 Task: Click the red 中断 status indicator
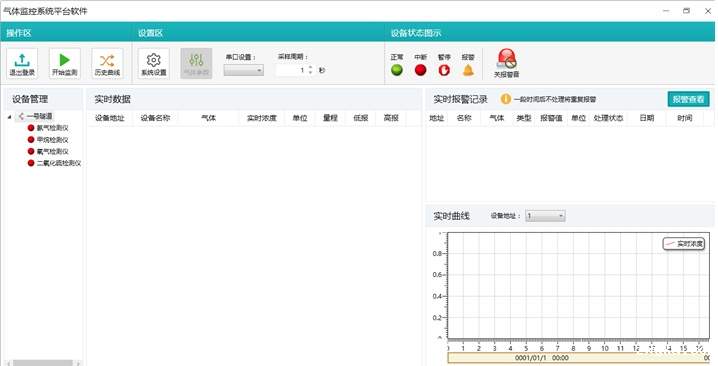pyautogui.click(x=420, y=70)
